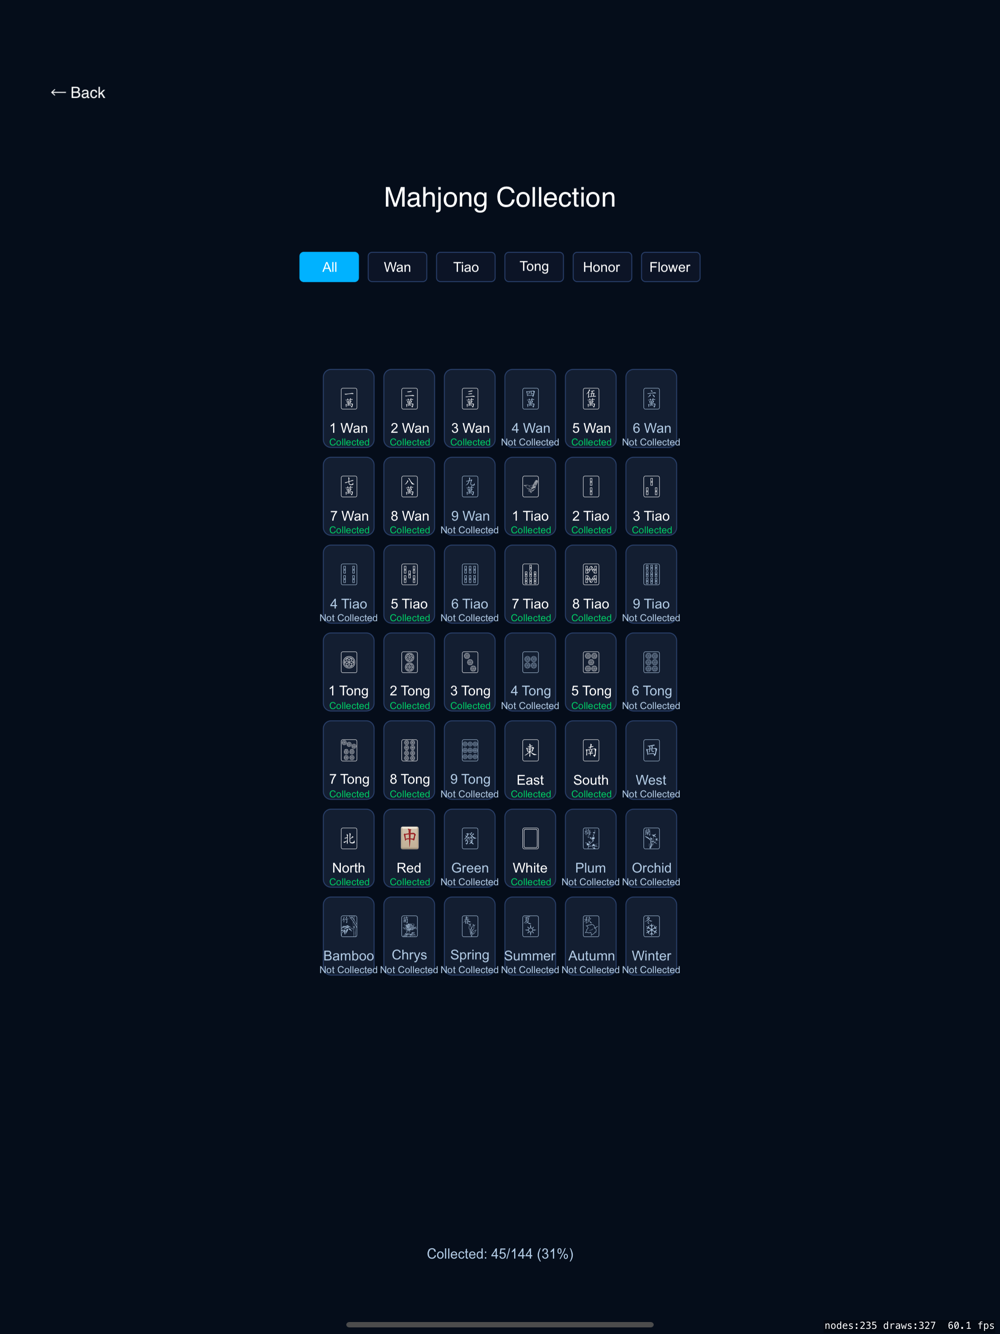Select the Autumn season tile

tap(591, 937)
